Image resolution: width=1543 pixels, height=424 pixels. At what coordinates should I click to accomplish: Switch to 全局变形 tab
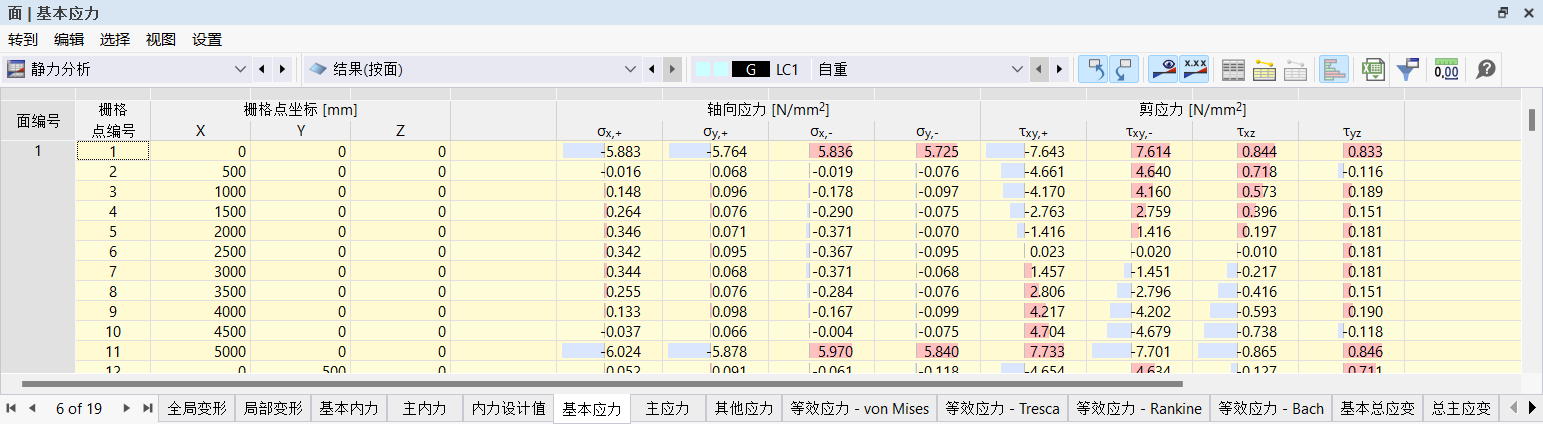click(197, 408)
